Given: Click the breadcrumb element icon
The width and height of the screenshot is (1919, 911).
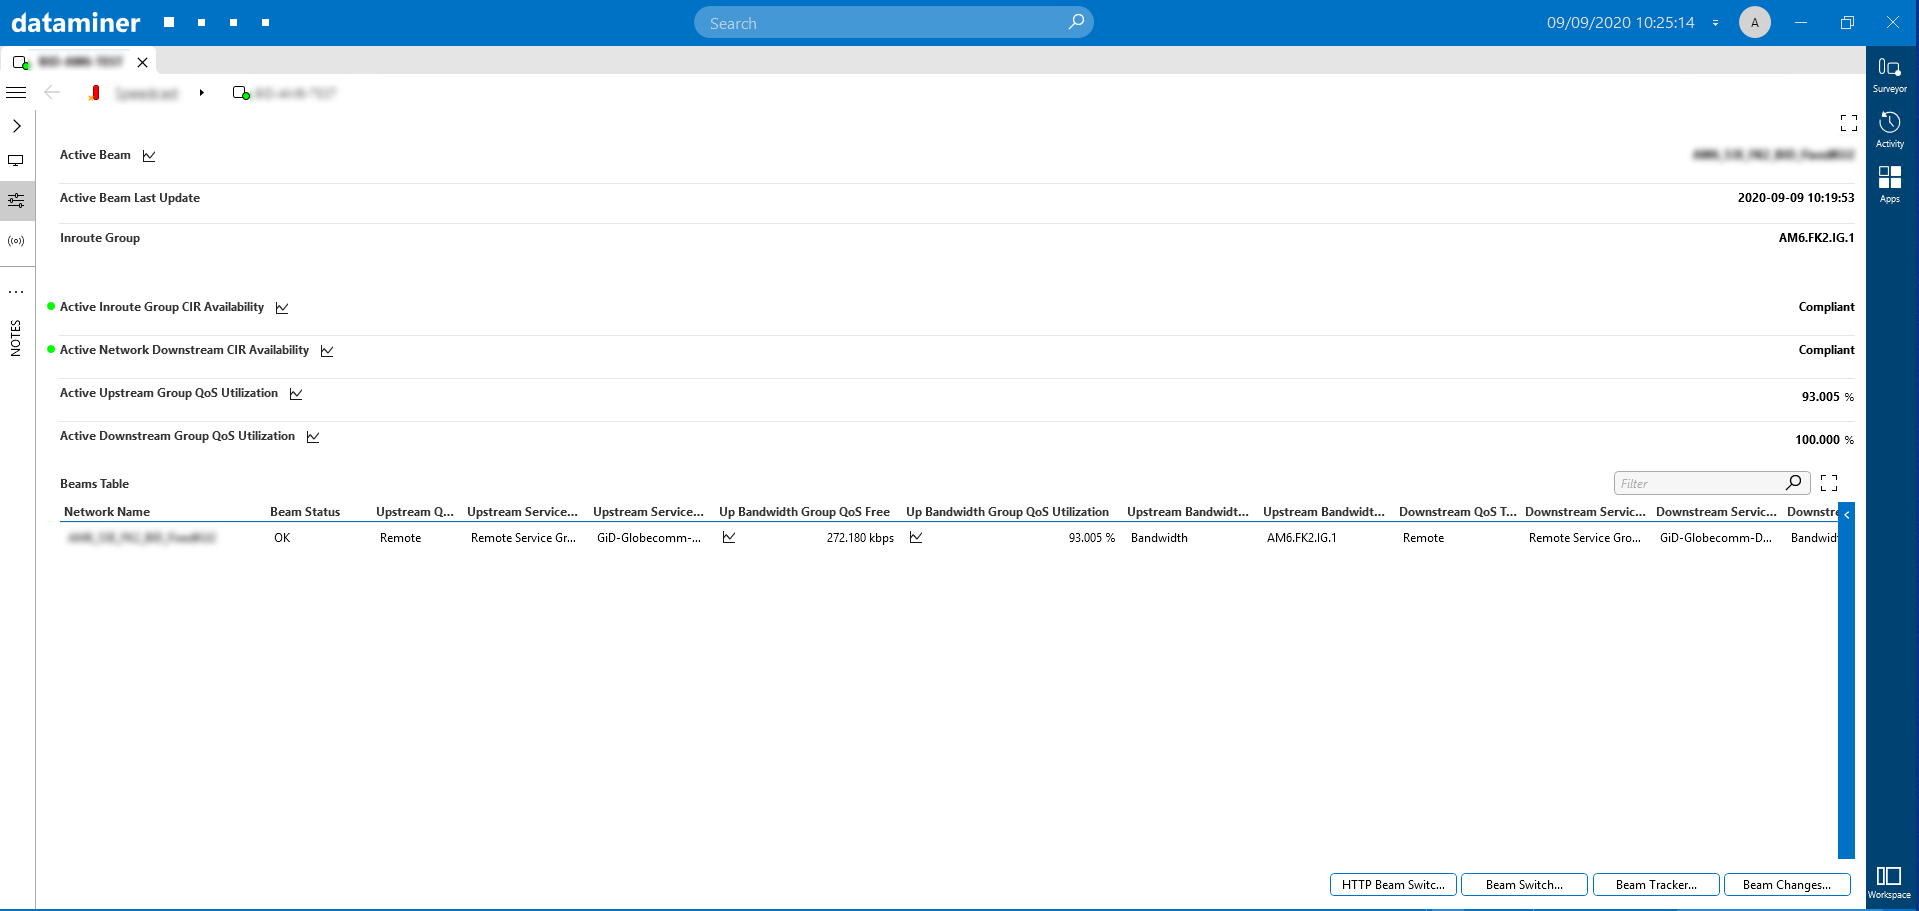Looking at the screenshot, I should pyautogui.click(x=241, y=93).
